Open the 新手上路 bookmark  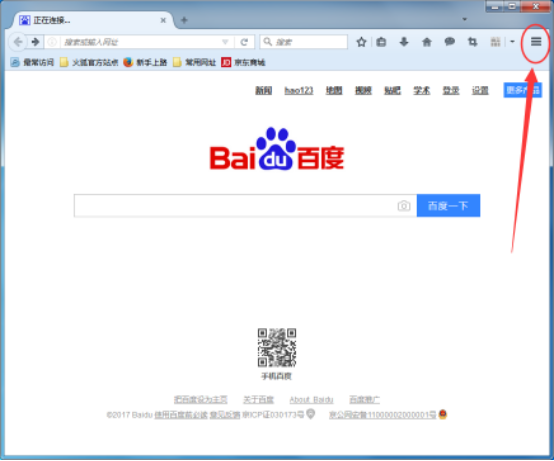pyautogui.click(x=145, y=63)
